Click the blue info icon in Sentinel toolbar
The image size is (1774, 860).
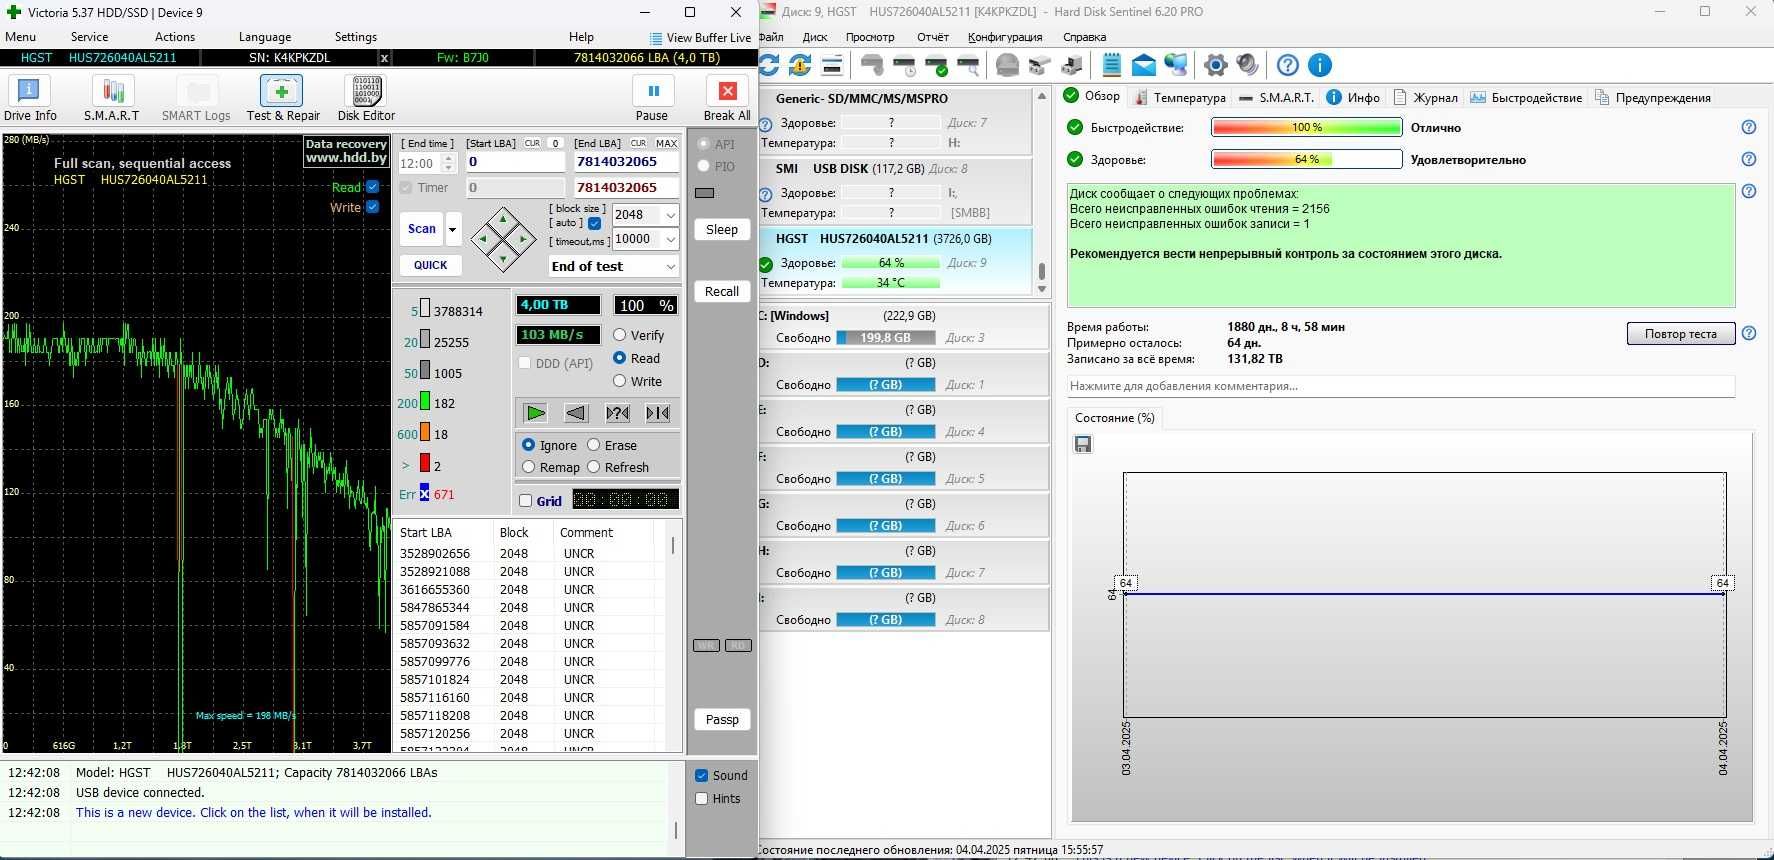(x=1320, y=66)
